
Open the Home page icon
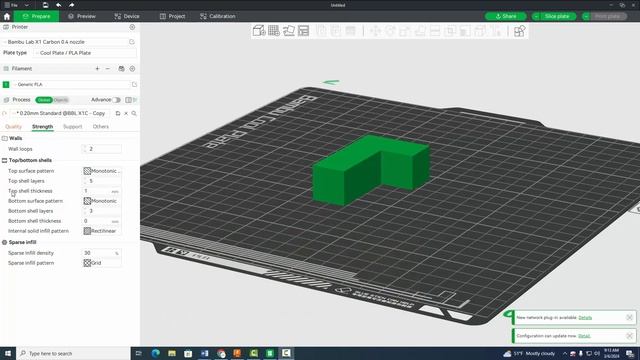coord(7,16)
